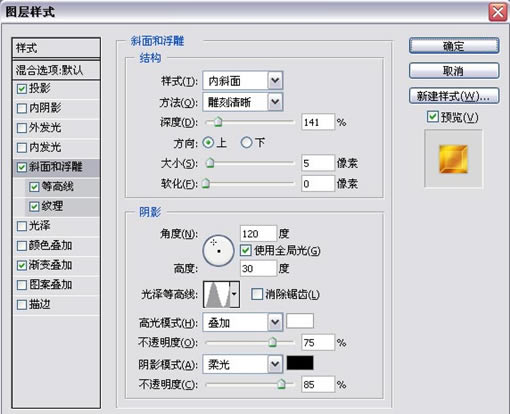Open the gloss contour picker arrow
The width and height of the screenshot is (510, 414).
click(235, 294)
